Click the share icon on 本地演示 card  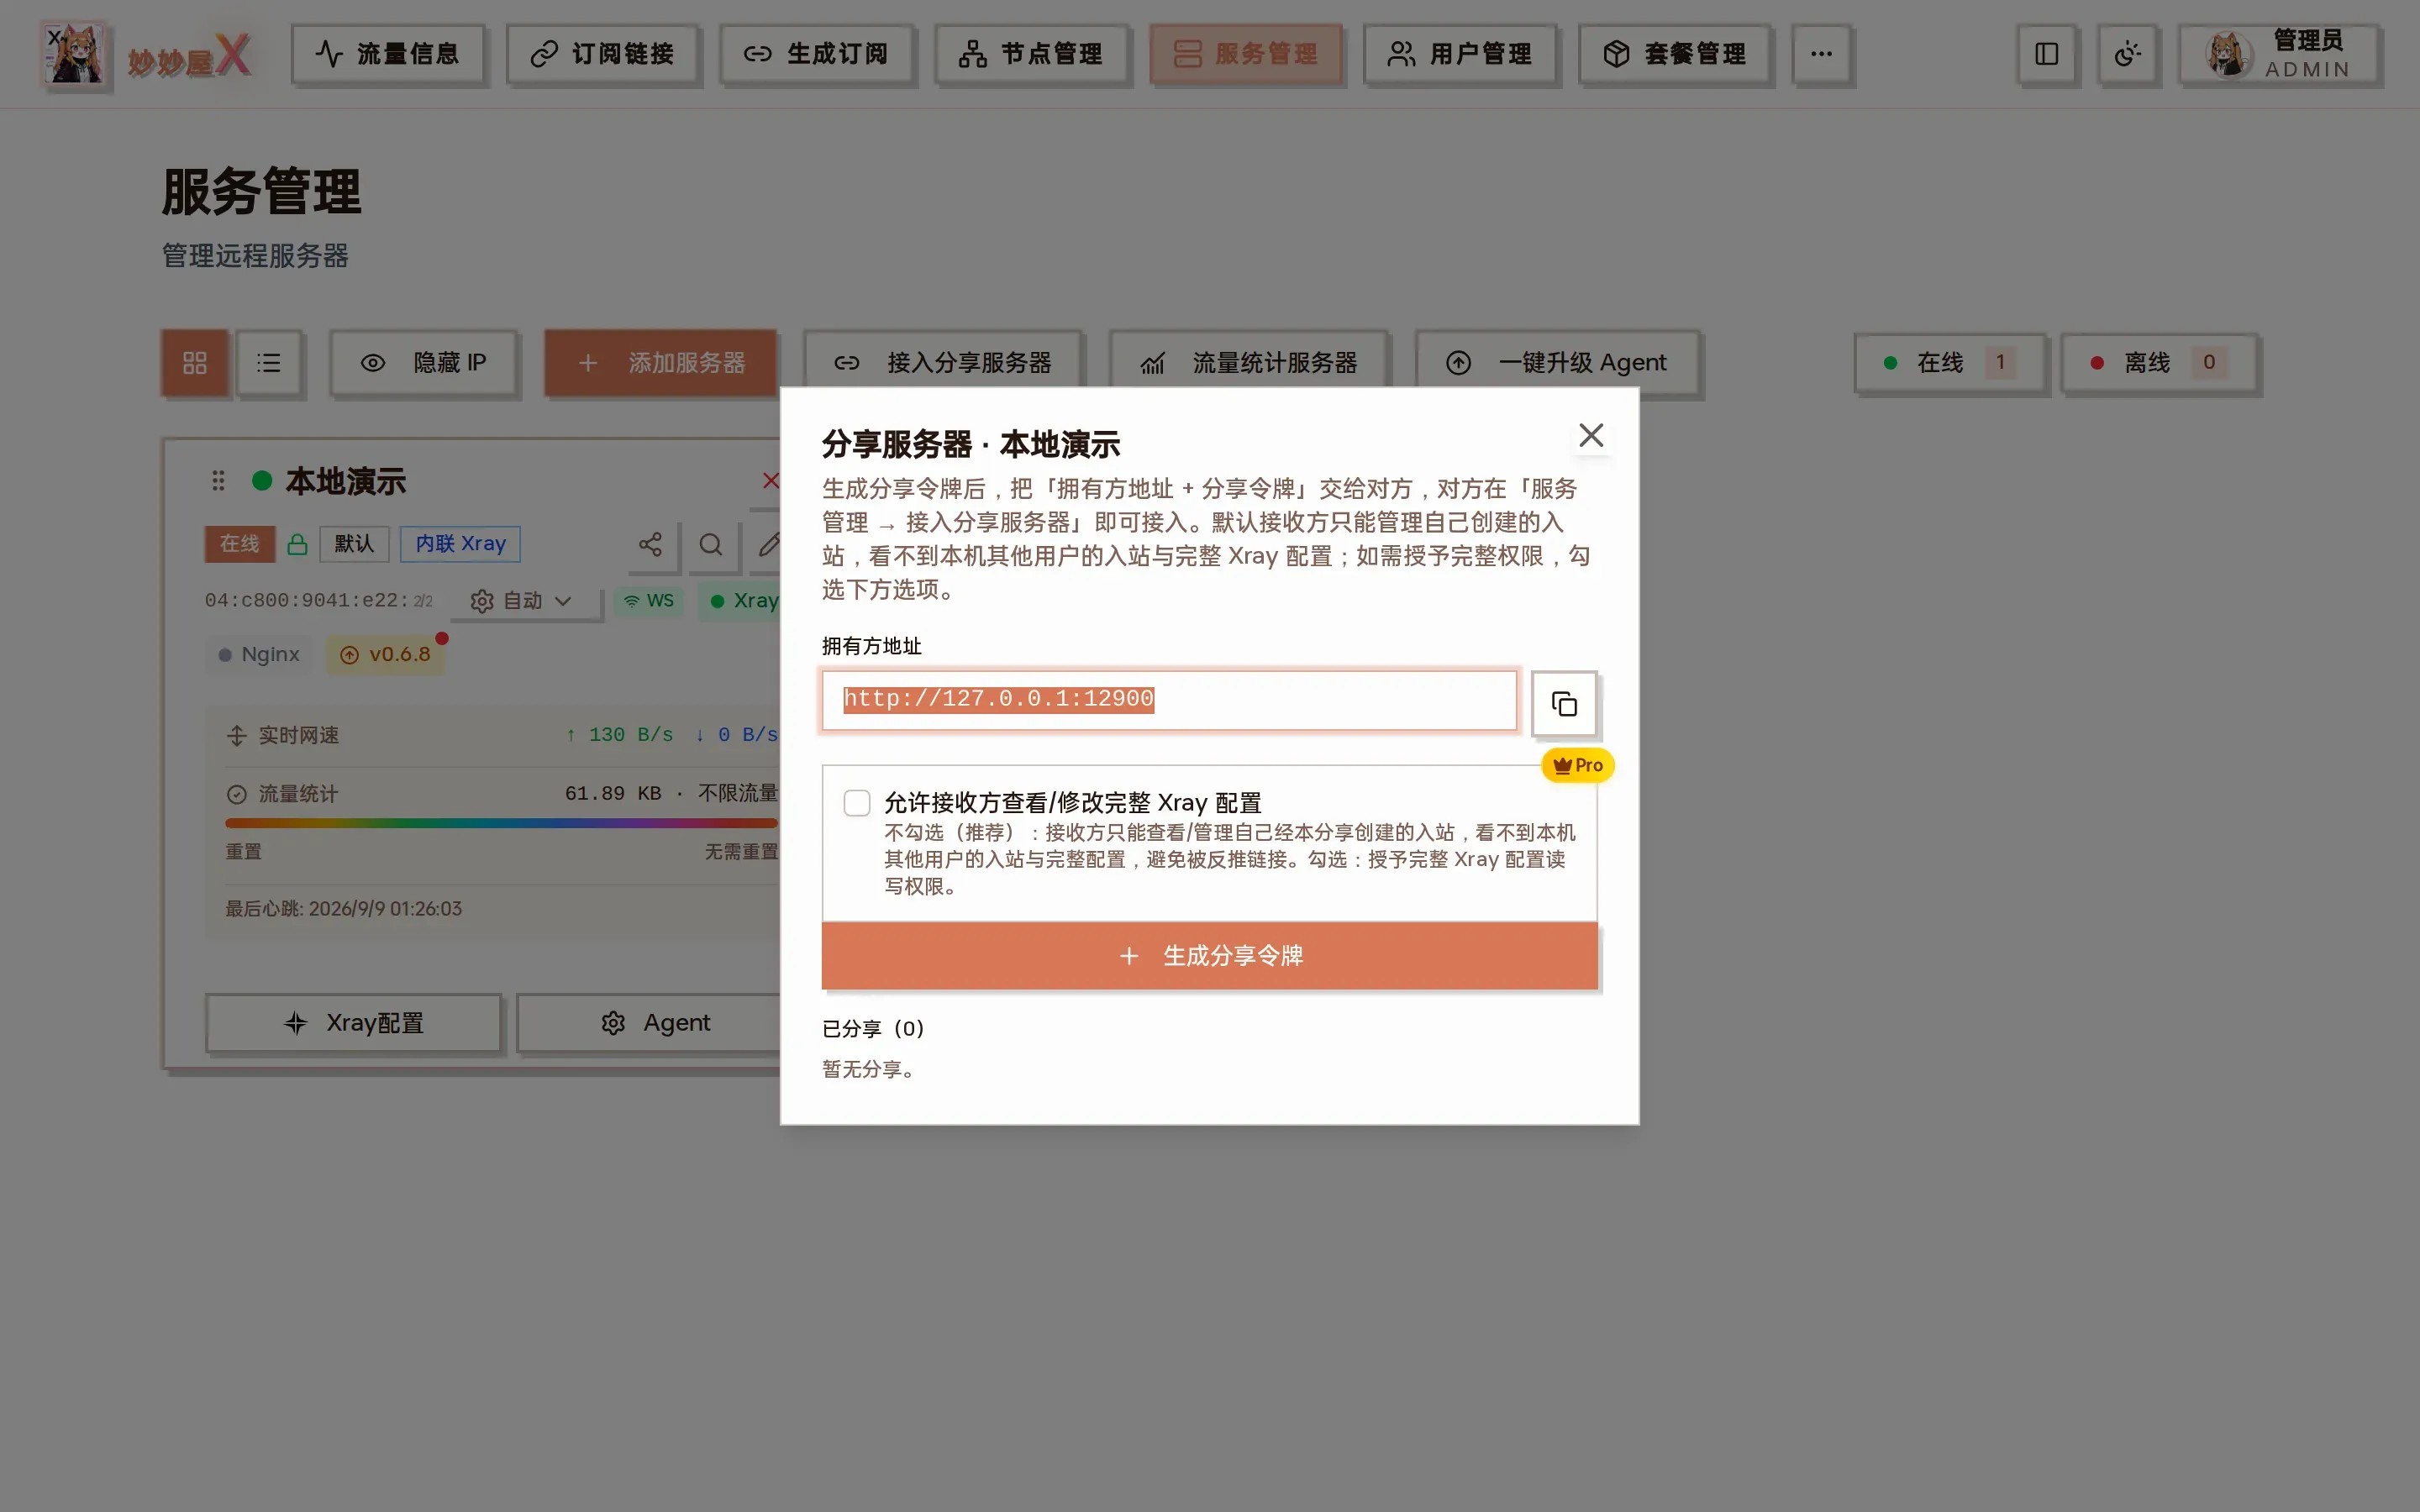[650, 544]
